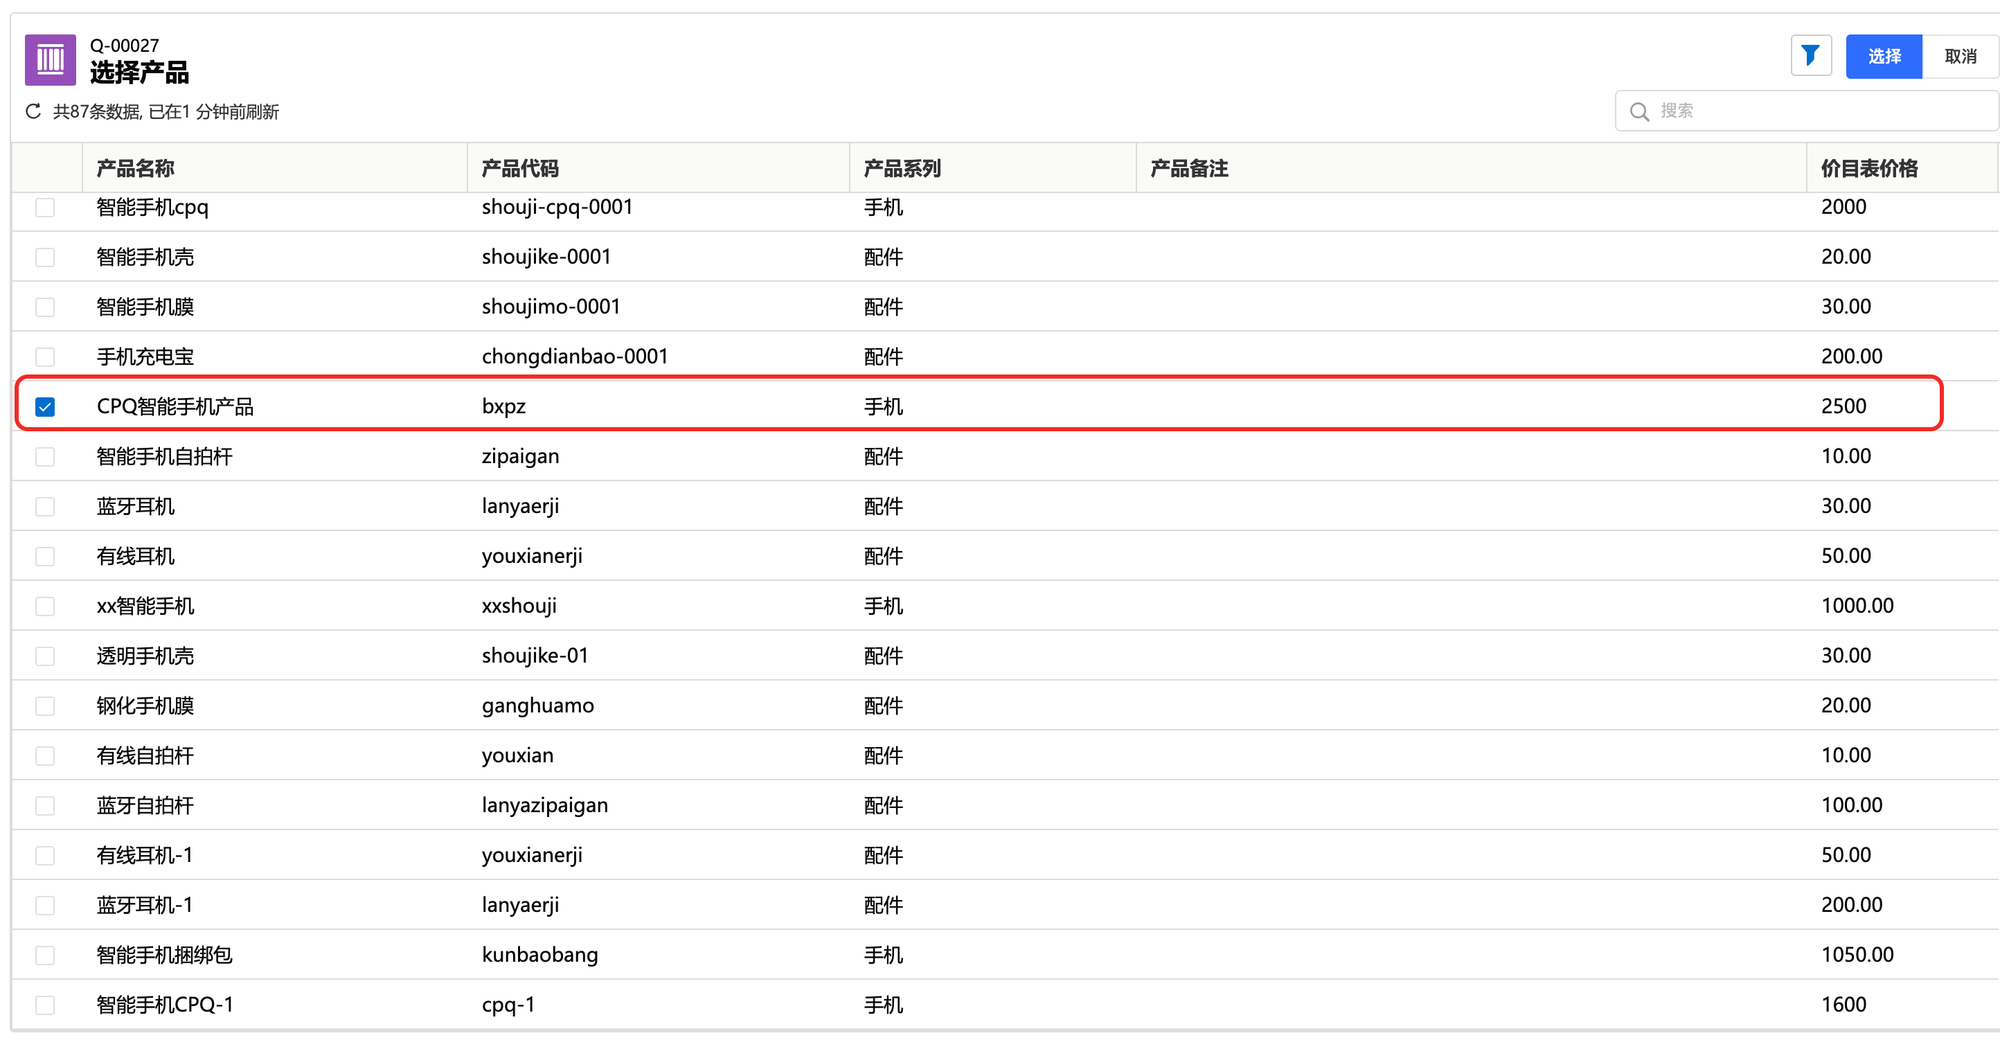Check the 智能手机壳 row checkbox

[x=45, y=257]
